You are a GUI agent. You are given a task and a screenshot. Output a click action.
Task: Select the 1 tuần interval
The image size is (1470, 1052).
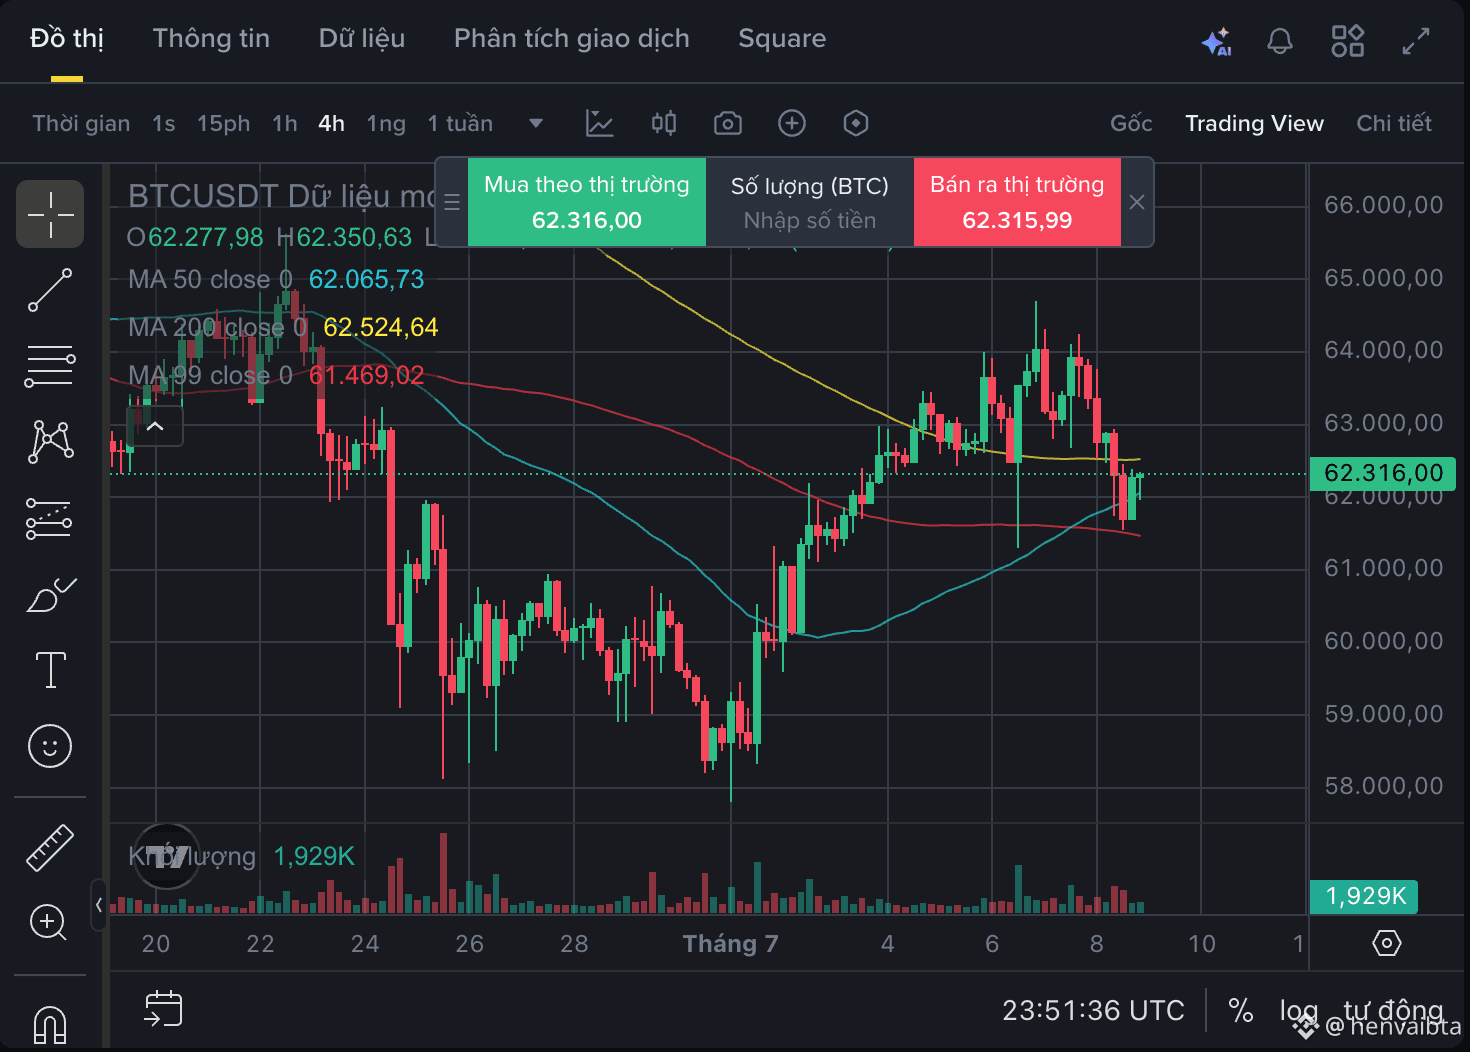pyautogui.click(x=460, y=123)
